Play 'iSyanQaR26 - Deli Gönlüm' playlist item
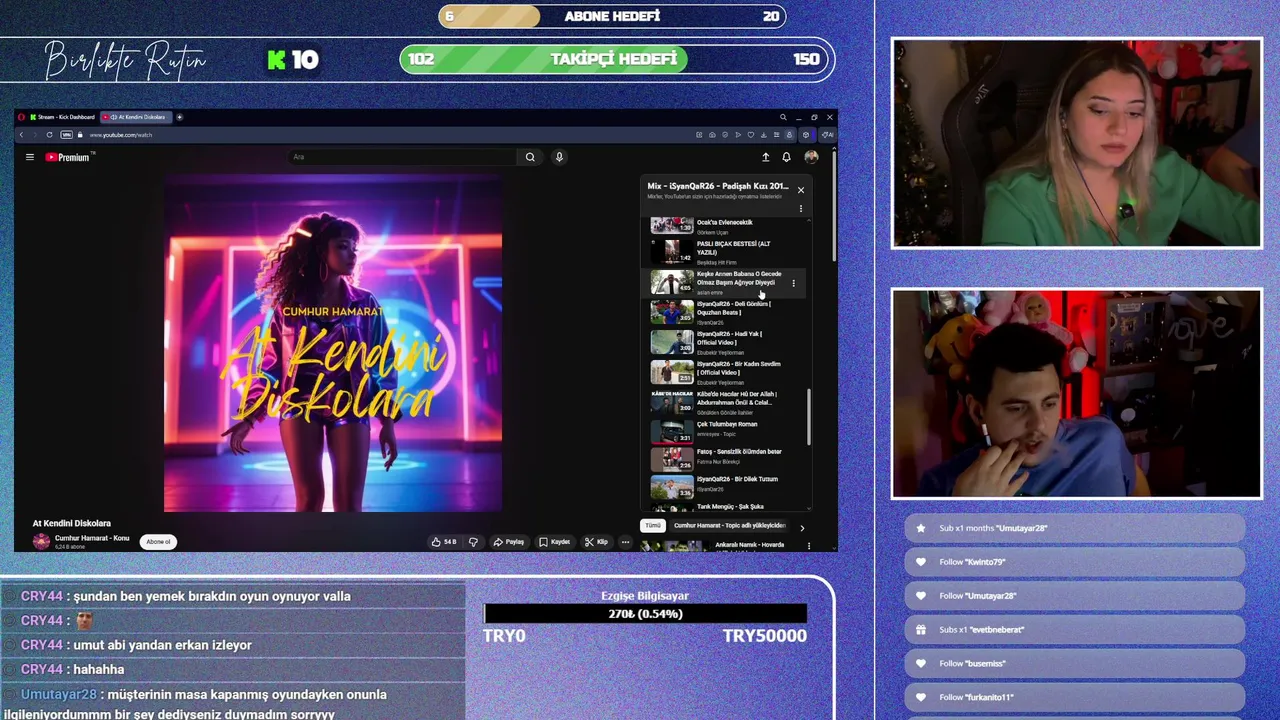 point(725,312)
